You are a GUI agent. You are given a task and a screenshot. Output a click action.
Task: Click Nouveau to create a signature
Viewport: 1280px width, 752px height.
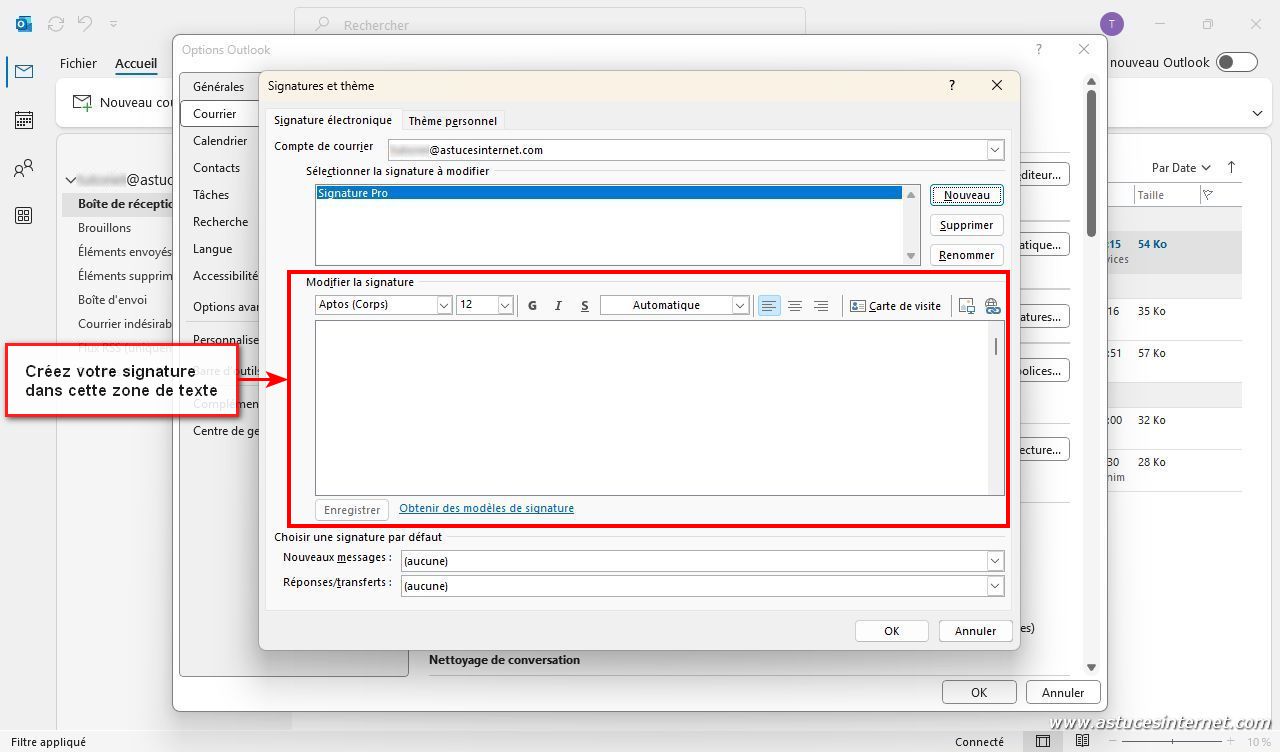(966, 195)
